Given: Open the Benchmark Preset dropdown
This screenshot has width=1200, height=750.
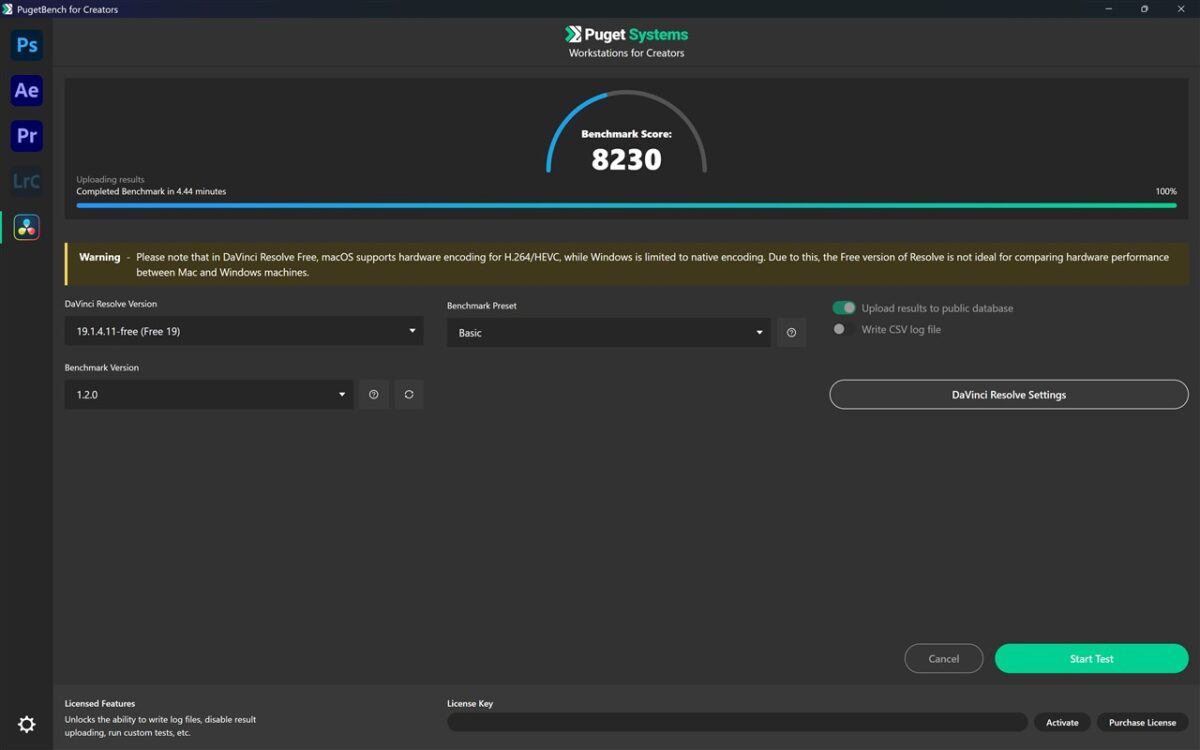Looking at the screenshot, I should (x=608, y=333).
